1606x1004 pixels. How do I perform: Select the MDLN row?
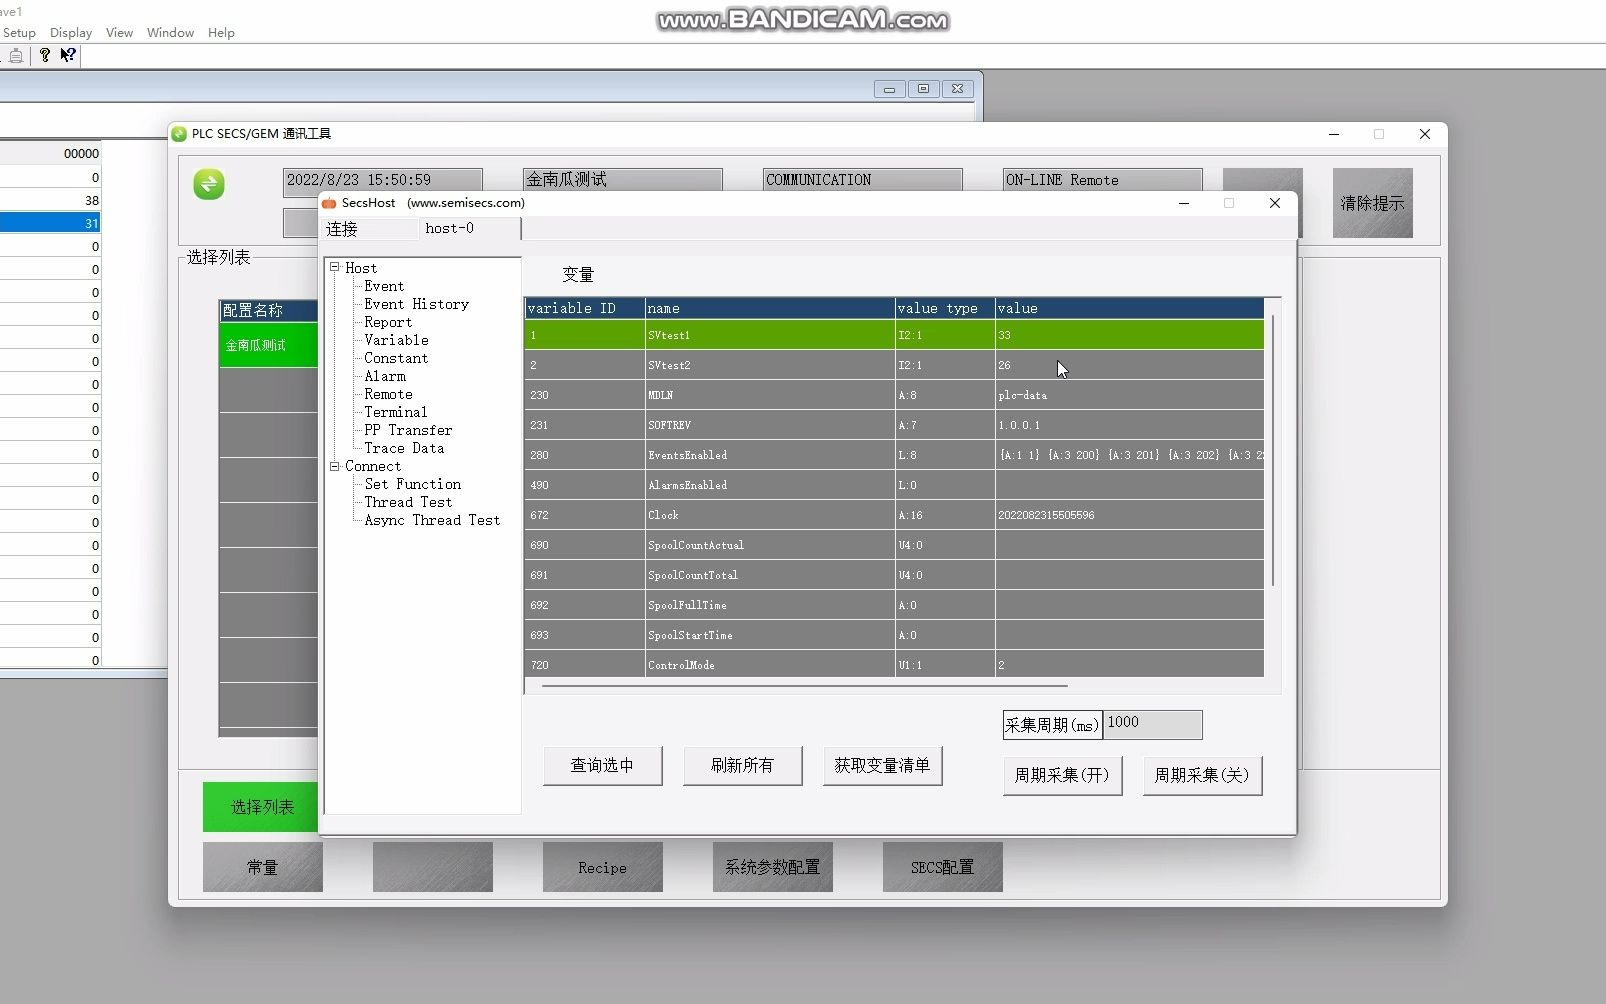(894, 395)
